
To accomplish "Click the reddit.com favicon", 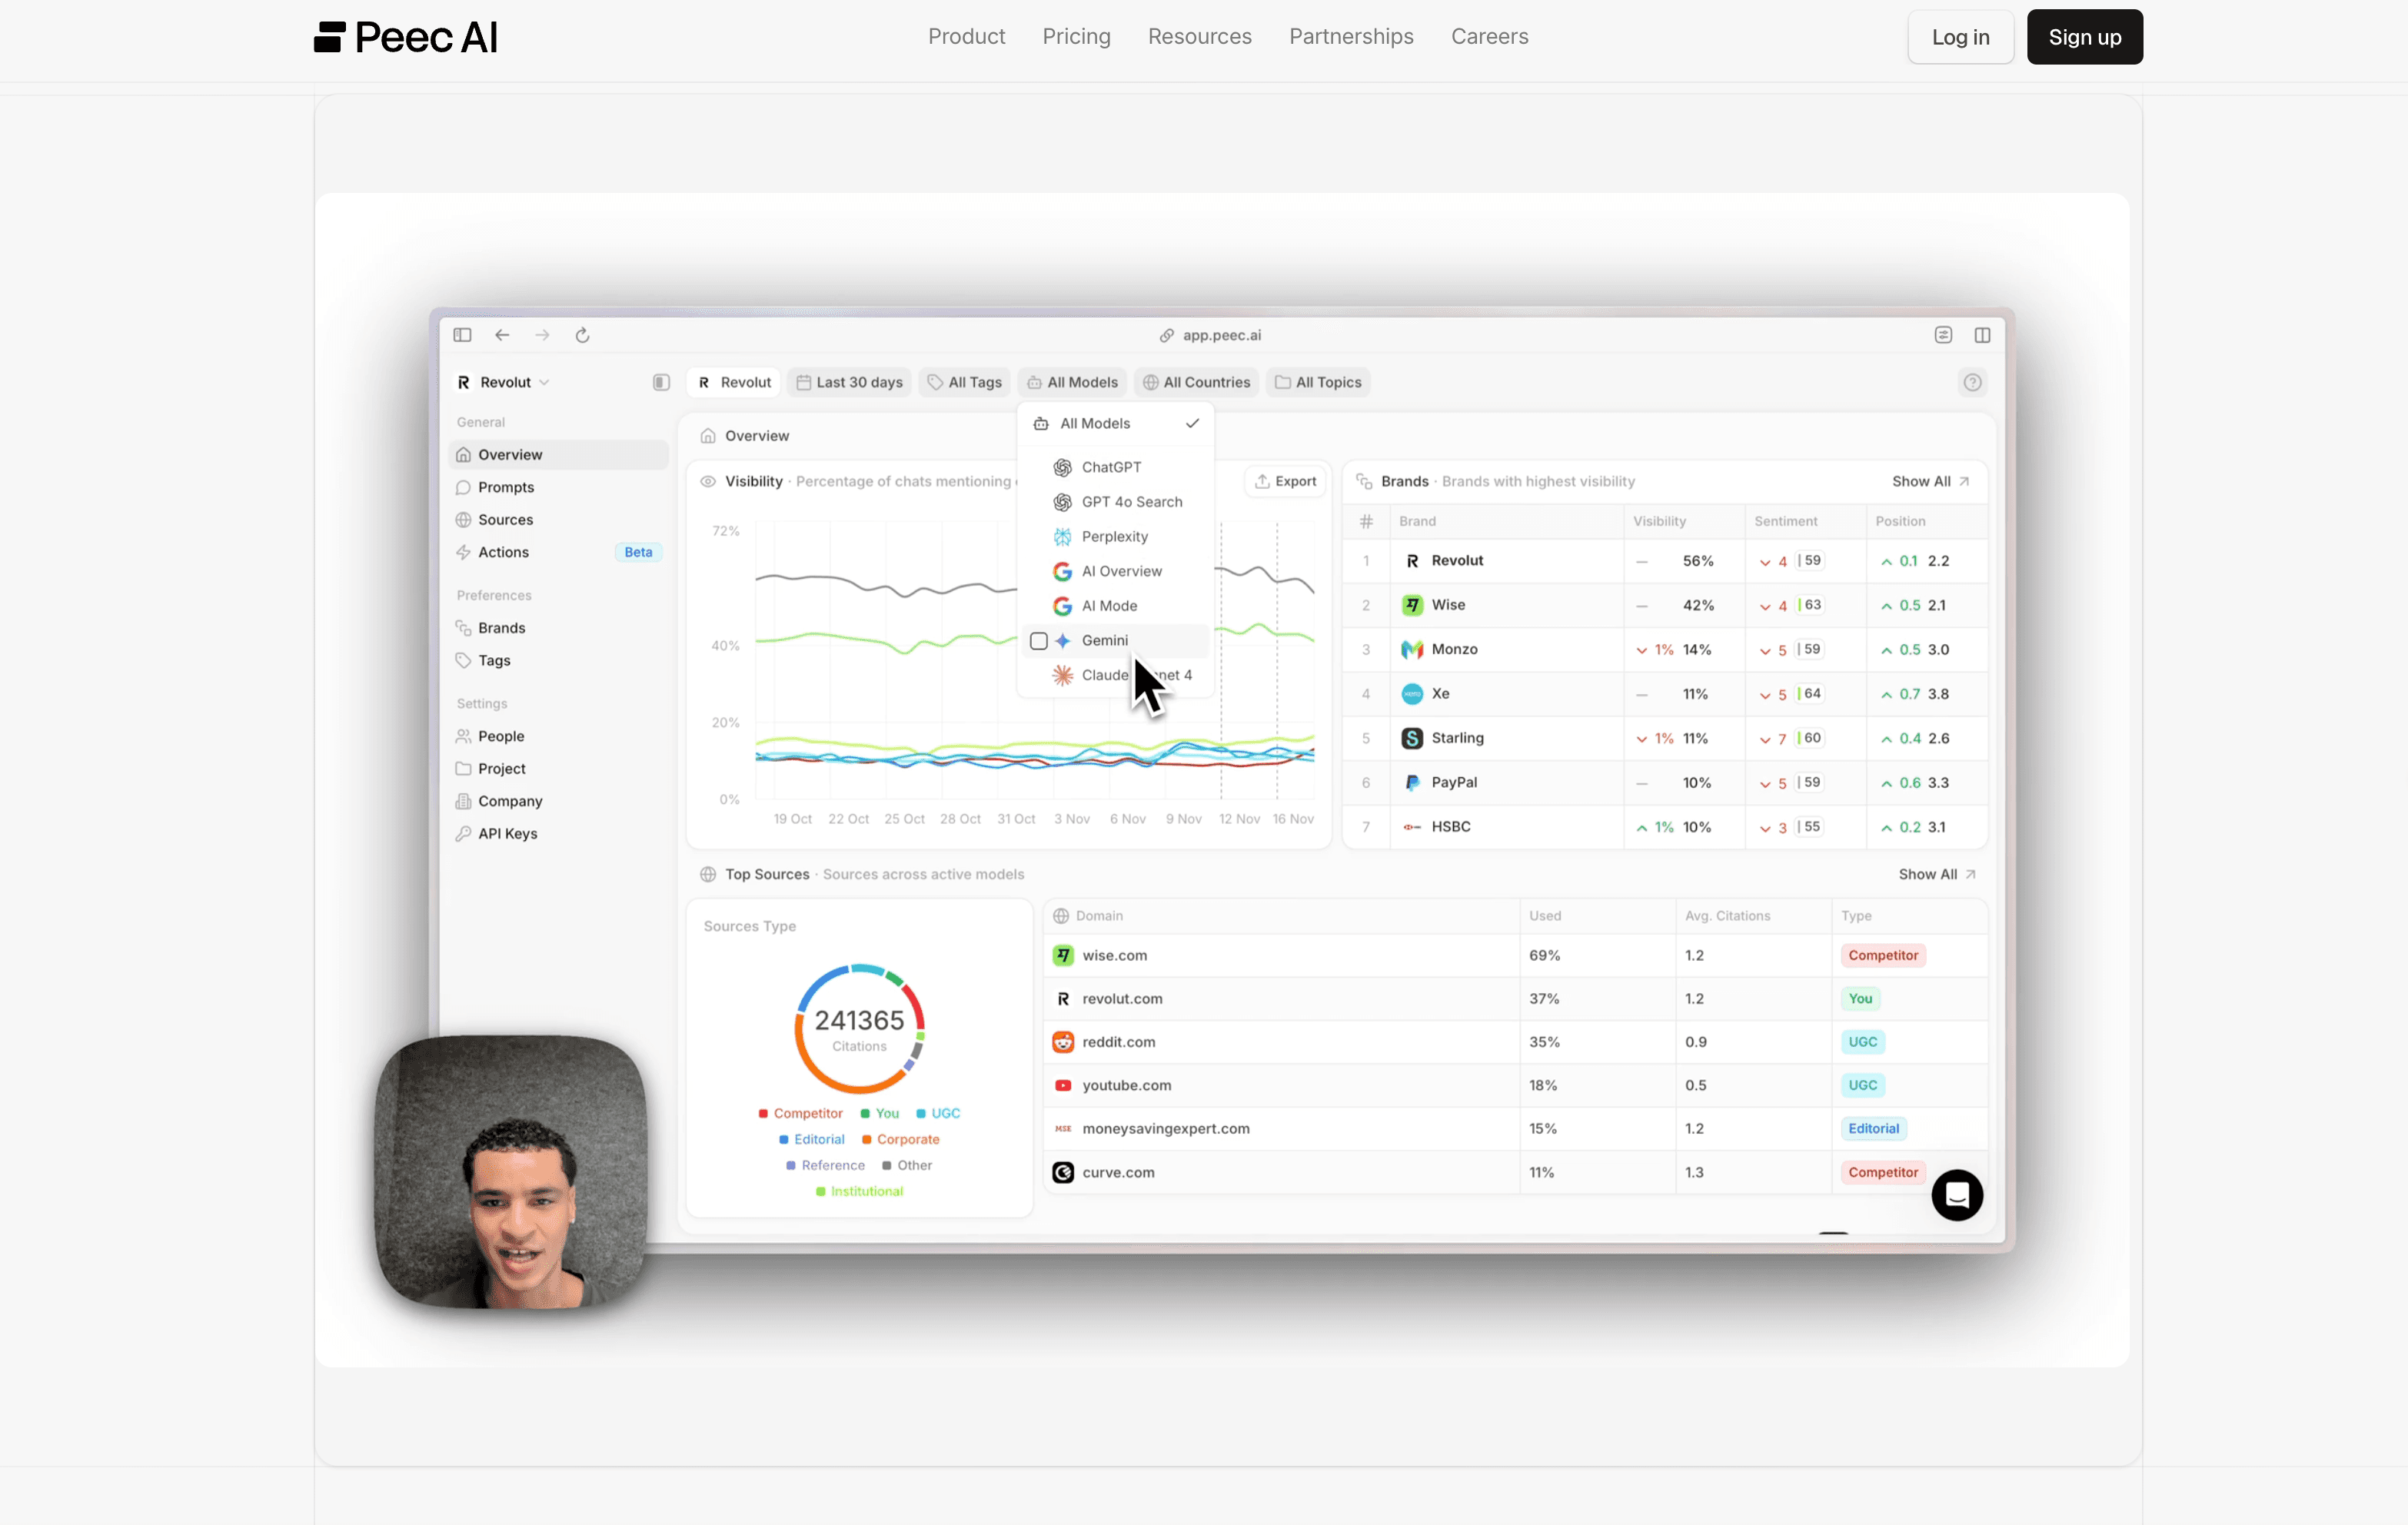I will coord(1063,1042).
